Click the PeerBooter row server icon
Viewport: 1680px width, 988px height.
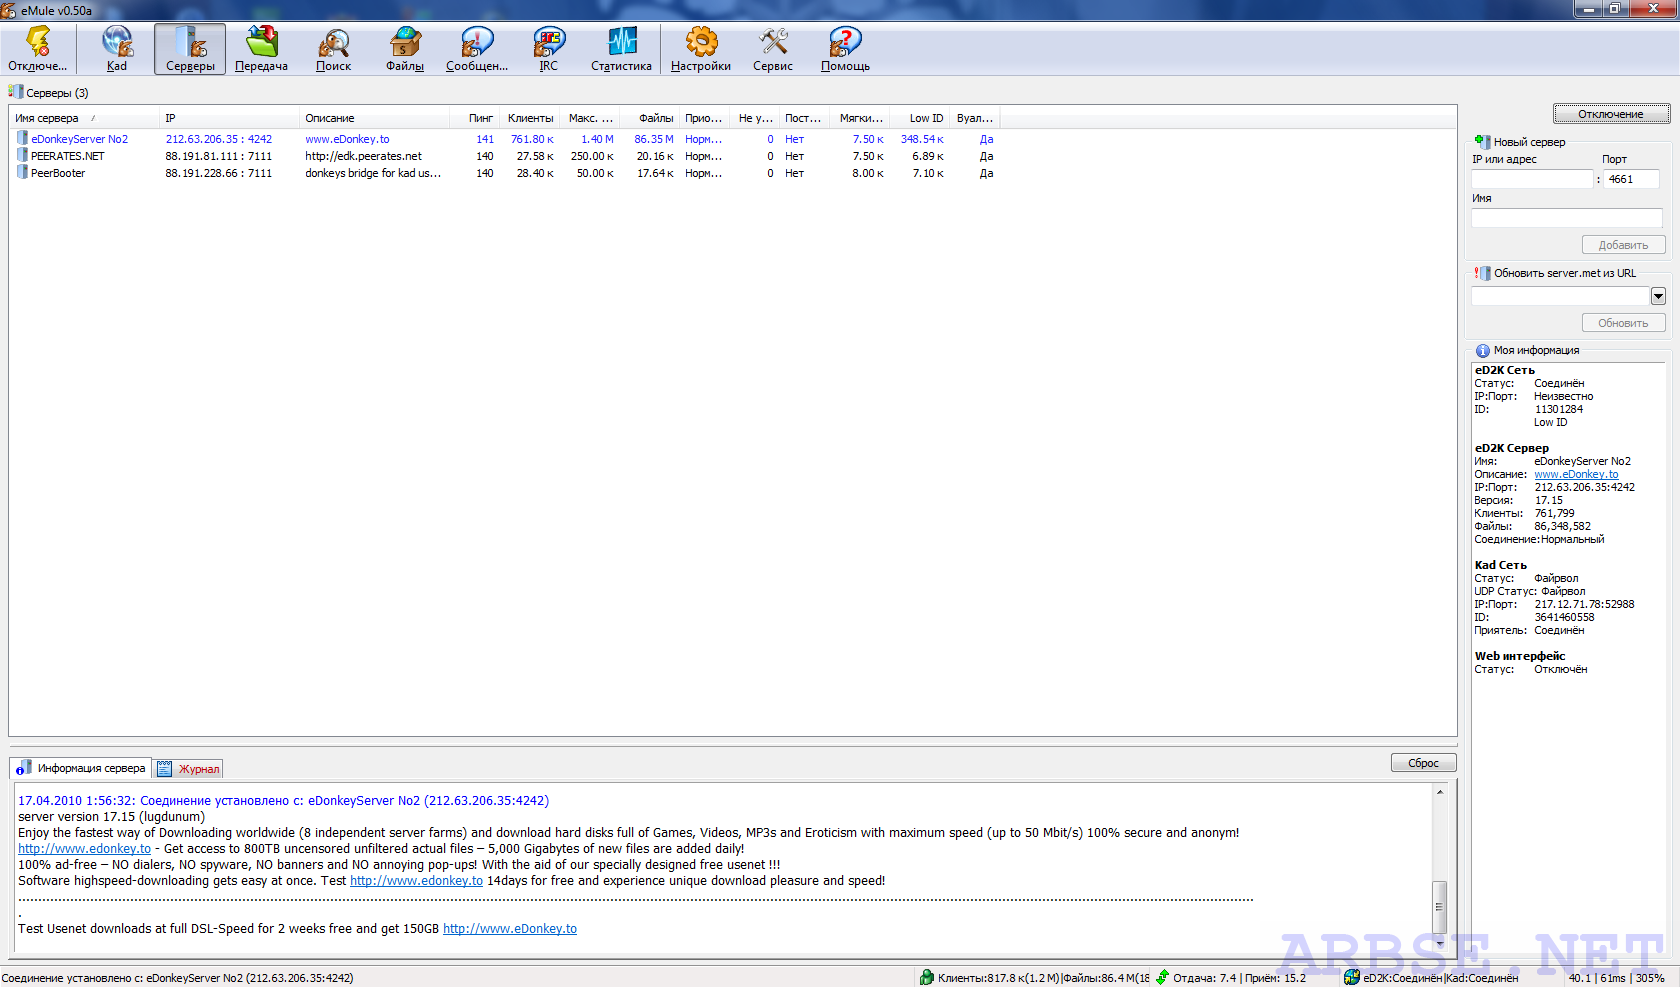tap(22, 173)
